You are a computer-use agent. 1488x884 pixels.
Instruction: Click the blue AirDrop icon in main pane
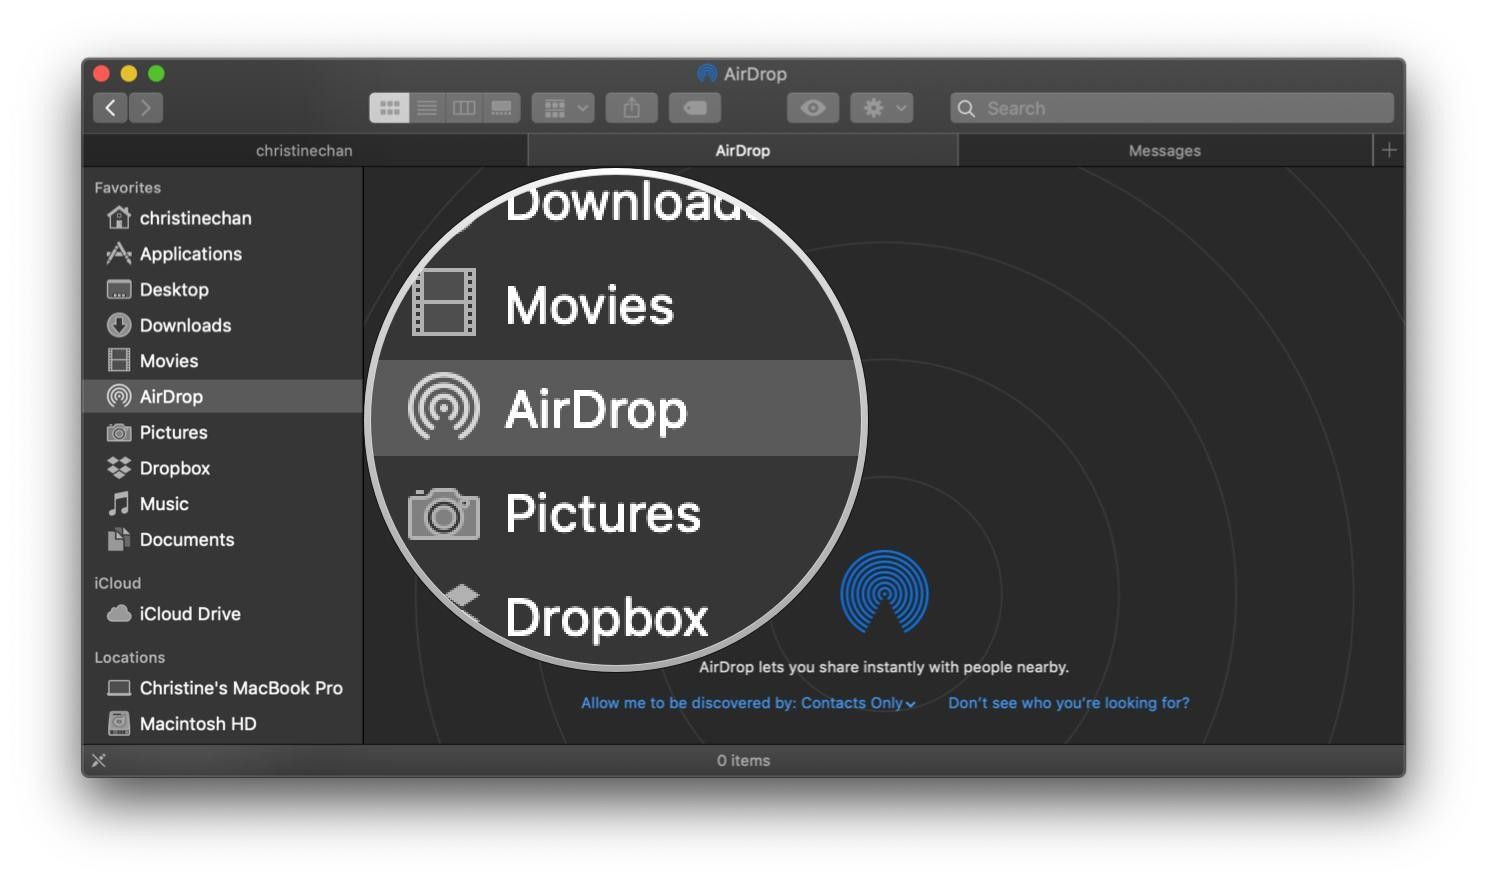[884, 592]
